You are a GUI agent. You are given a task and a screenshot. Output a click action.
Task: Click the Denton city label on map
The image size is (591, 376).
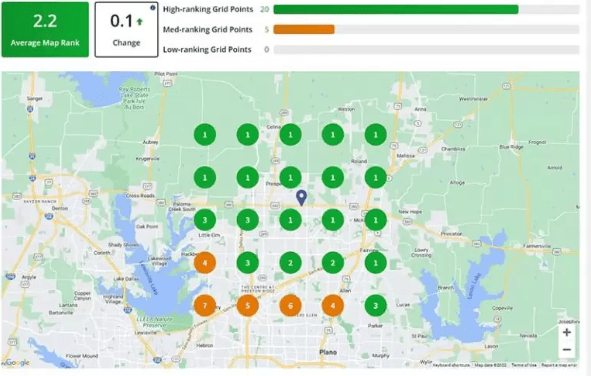60,208
